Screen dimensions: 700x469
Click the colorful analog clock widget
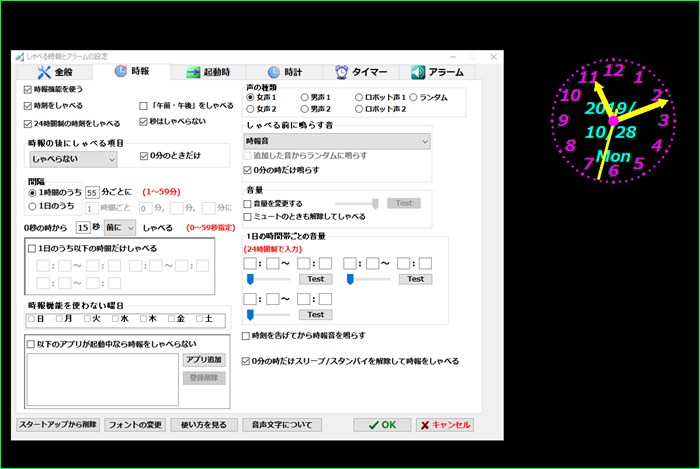(x=613, y=120)
